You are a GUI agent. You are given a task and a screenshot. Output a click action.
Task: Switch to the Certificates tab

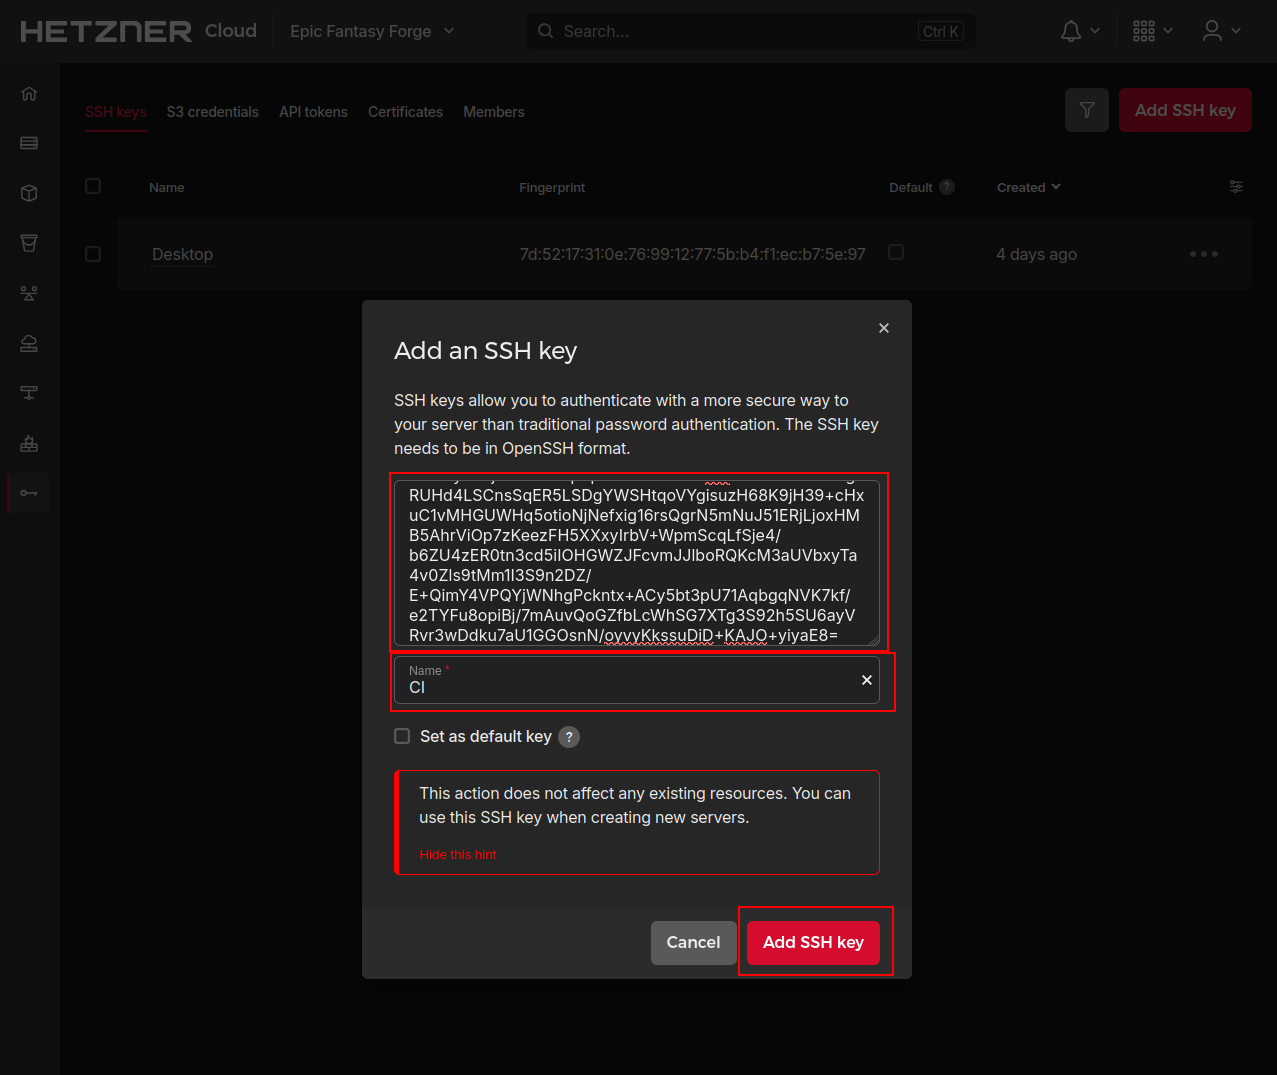[x=405, y=112]
